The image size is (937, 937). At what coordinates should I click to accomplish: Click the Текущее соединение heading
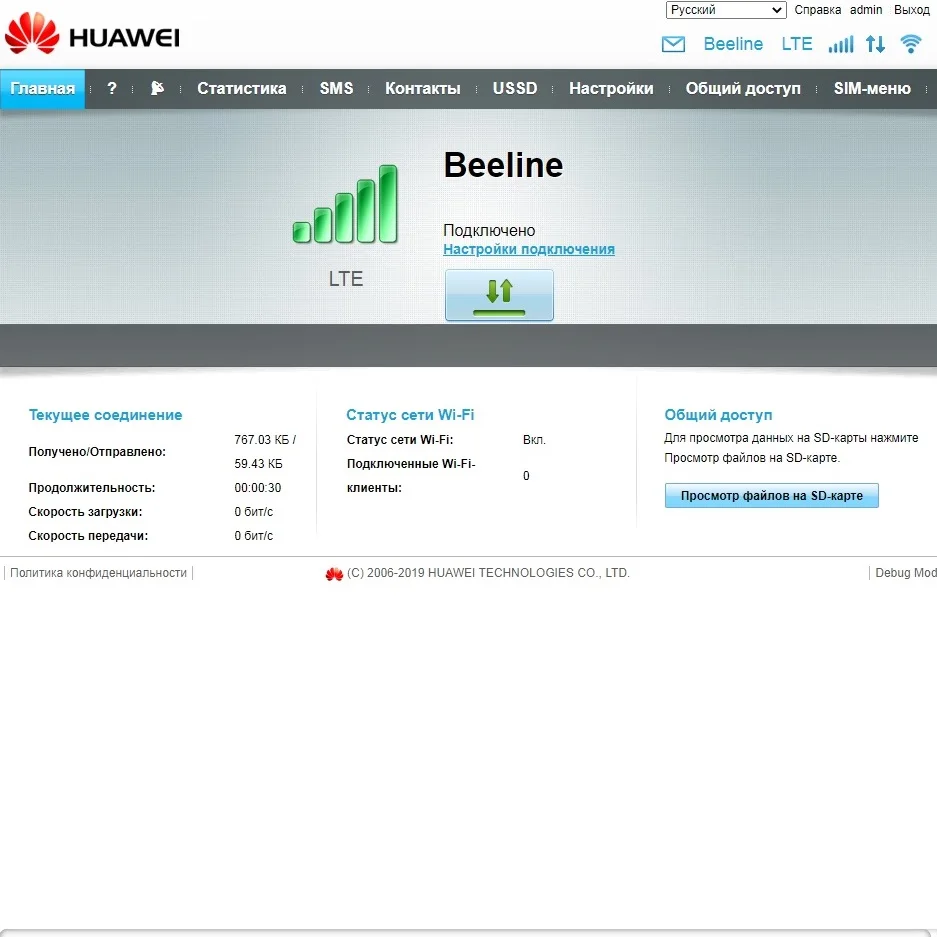(105, 415)
